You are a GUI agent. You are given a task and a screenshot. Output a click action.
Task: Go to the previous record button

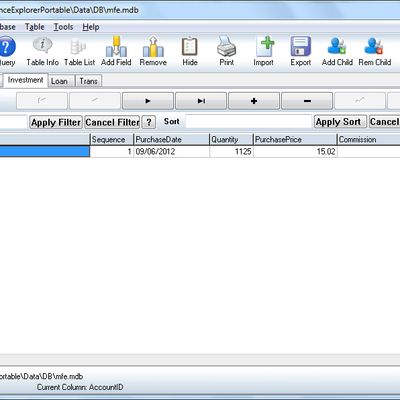tap(95, 101)
